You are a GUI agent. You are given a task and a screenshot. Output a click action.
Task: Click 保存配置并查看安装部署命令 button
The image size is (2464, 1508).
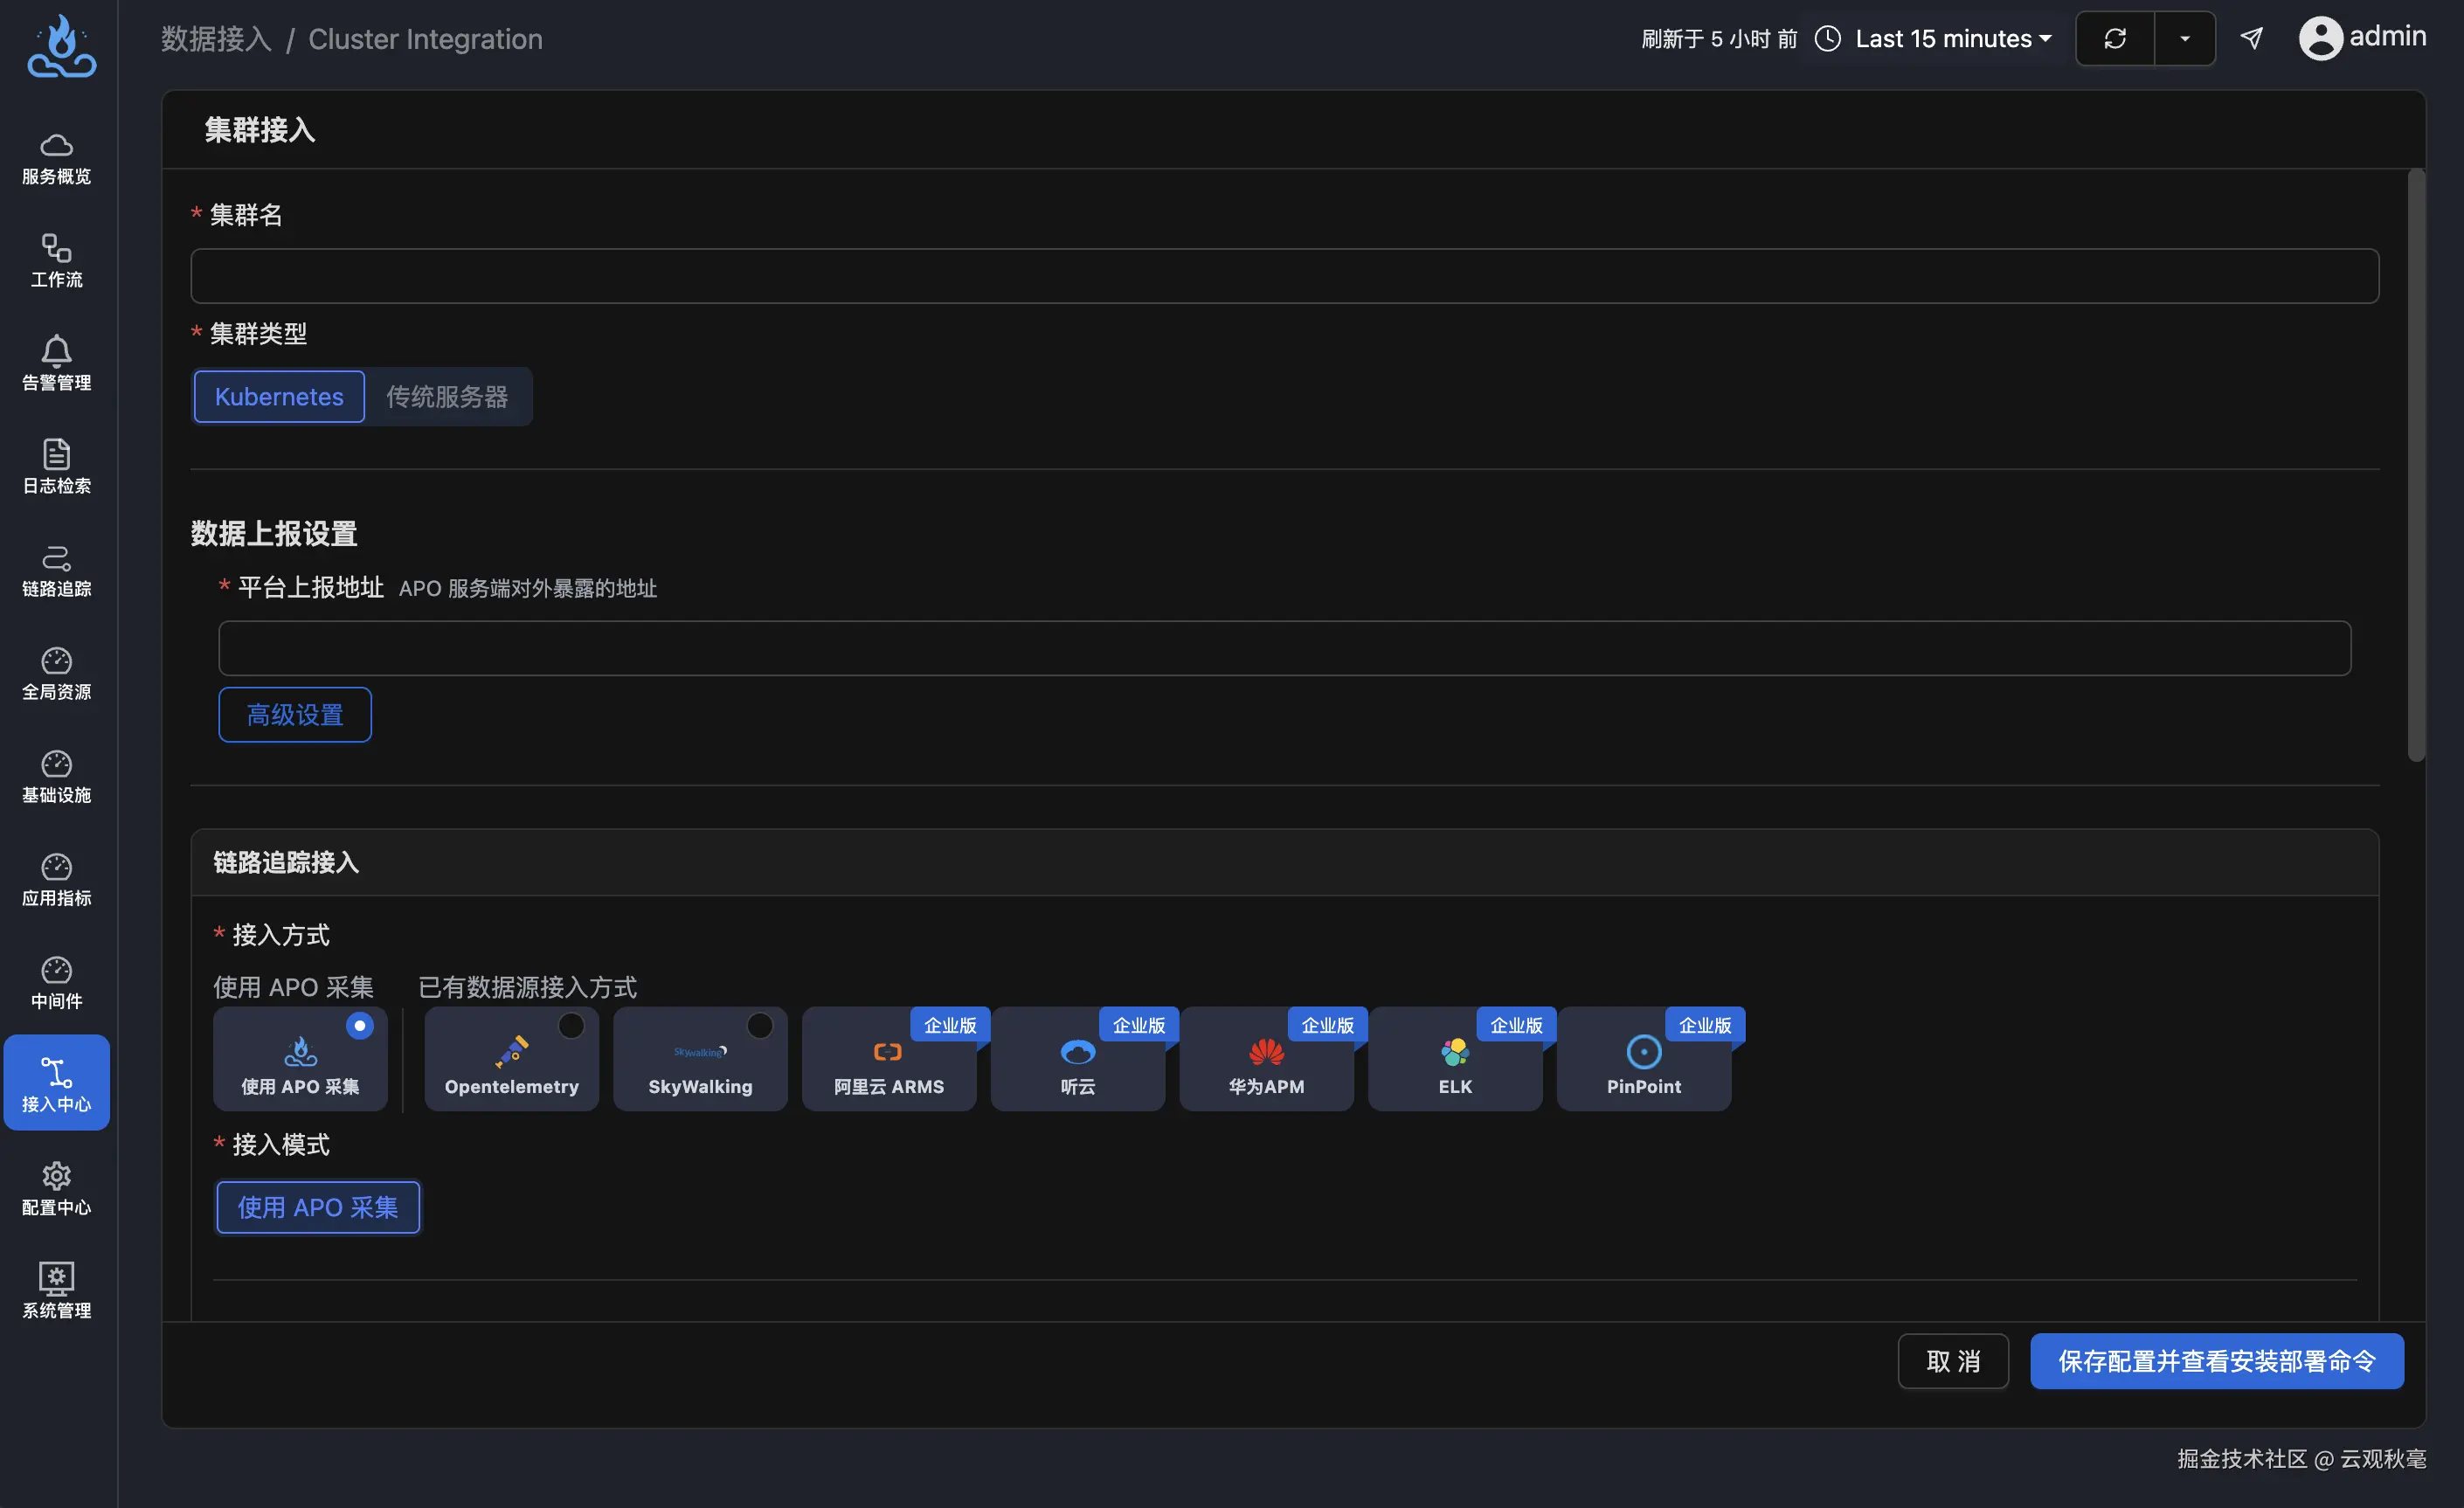point(2216,1361)
